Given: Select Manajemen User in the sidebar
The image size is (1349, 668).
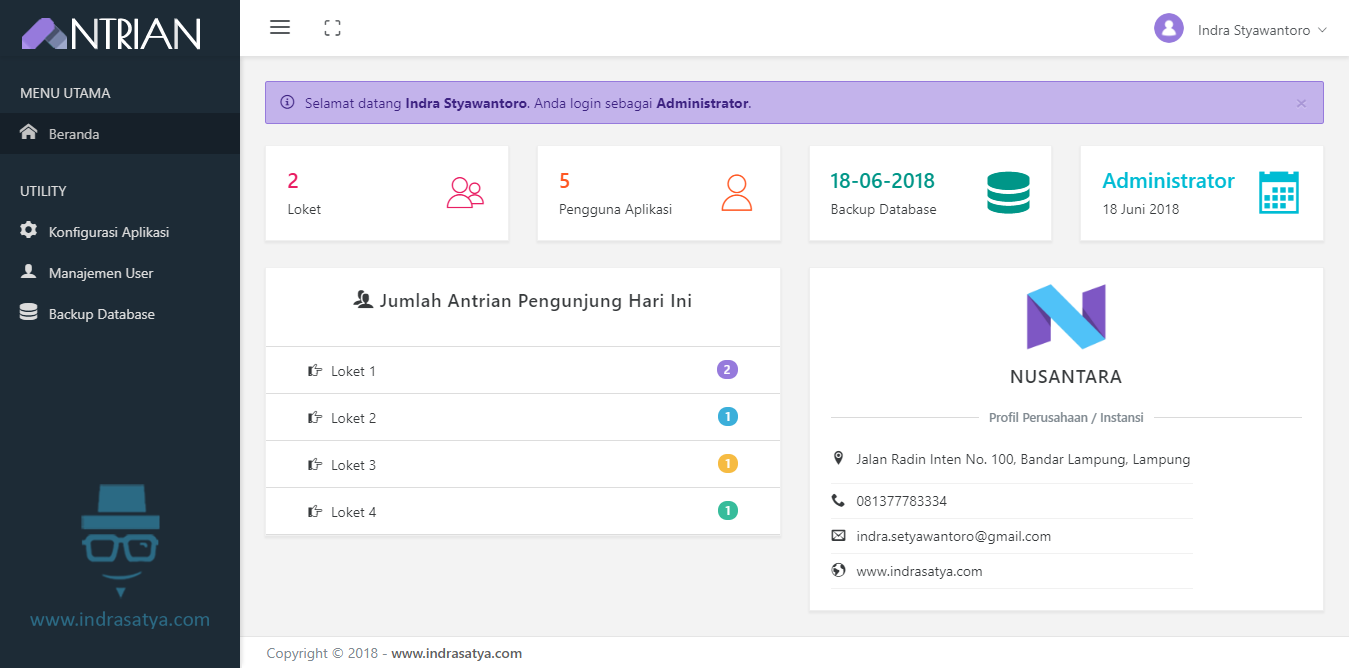Looking at the screenshot, I should pyautogui.click(x=100, y=272).
